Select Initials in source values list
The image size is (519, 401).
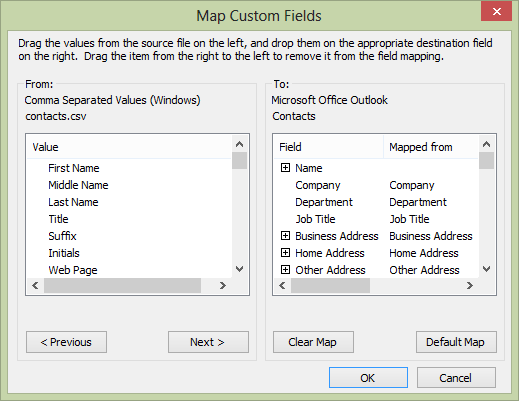pyautogui.click(x=64, y=253)
